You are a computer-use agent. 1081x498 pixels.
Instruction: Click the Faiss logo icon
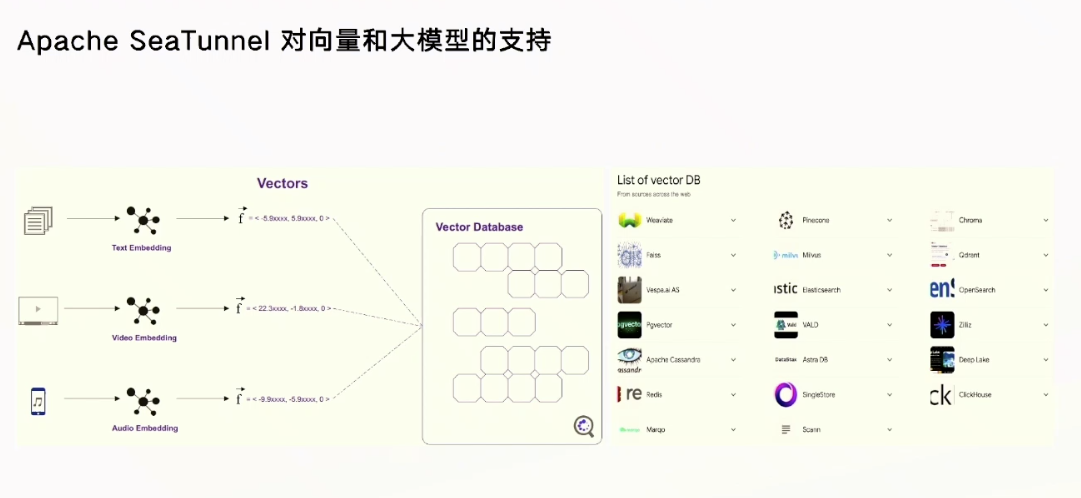click(x=629, y=255)
